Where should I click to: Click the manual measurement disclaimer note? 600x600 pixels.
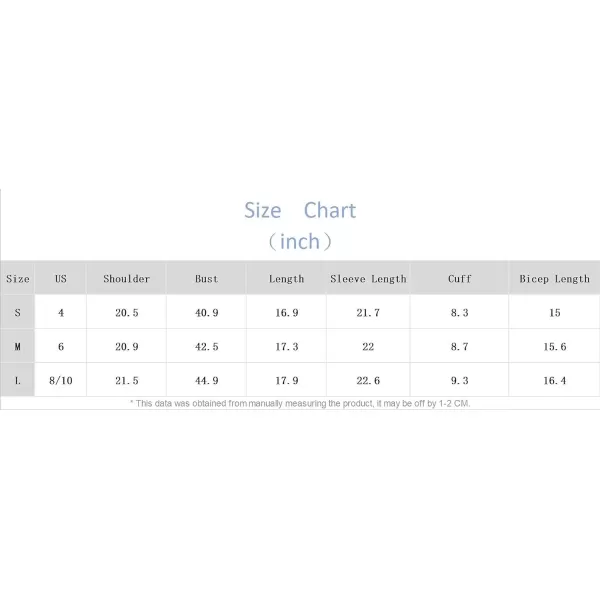tap(300, 404)
